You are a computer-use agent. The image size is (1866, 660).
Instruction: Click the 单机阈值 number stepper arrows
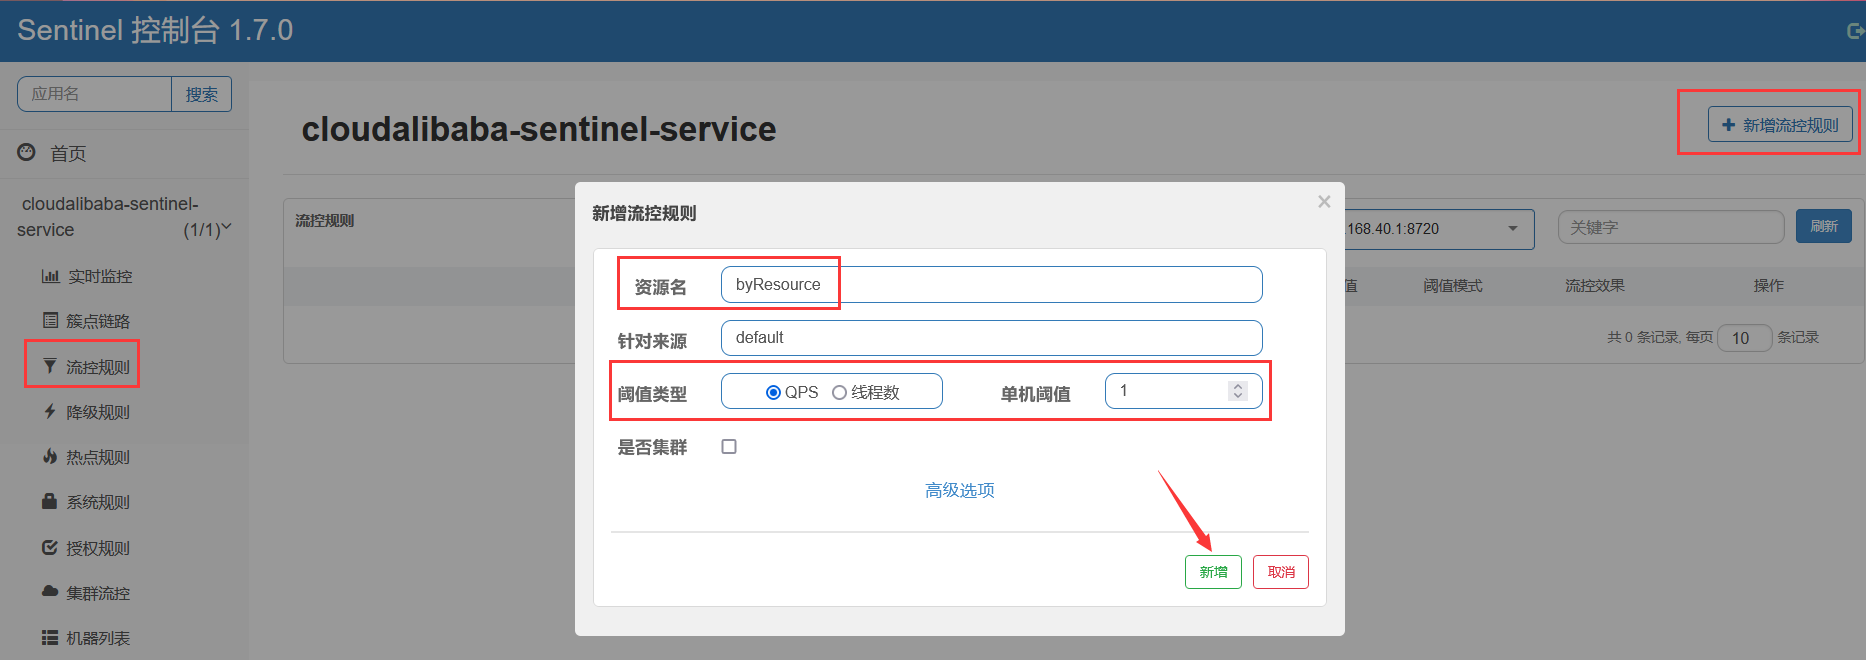click(1238, 391)
